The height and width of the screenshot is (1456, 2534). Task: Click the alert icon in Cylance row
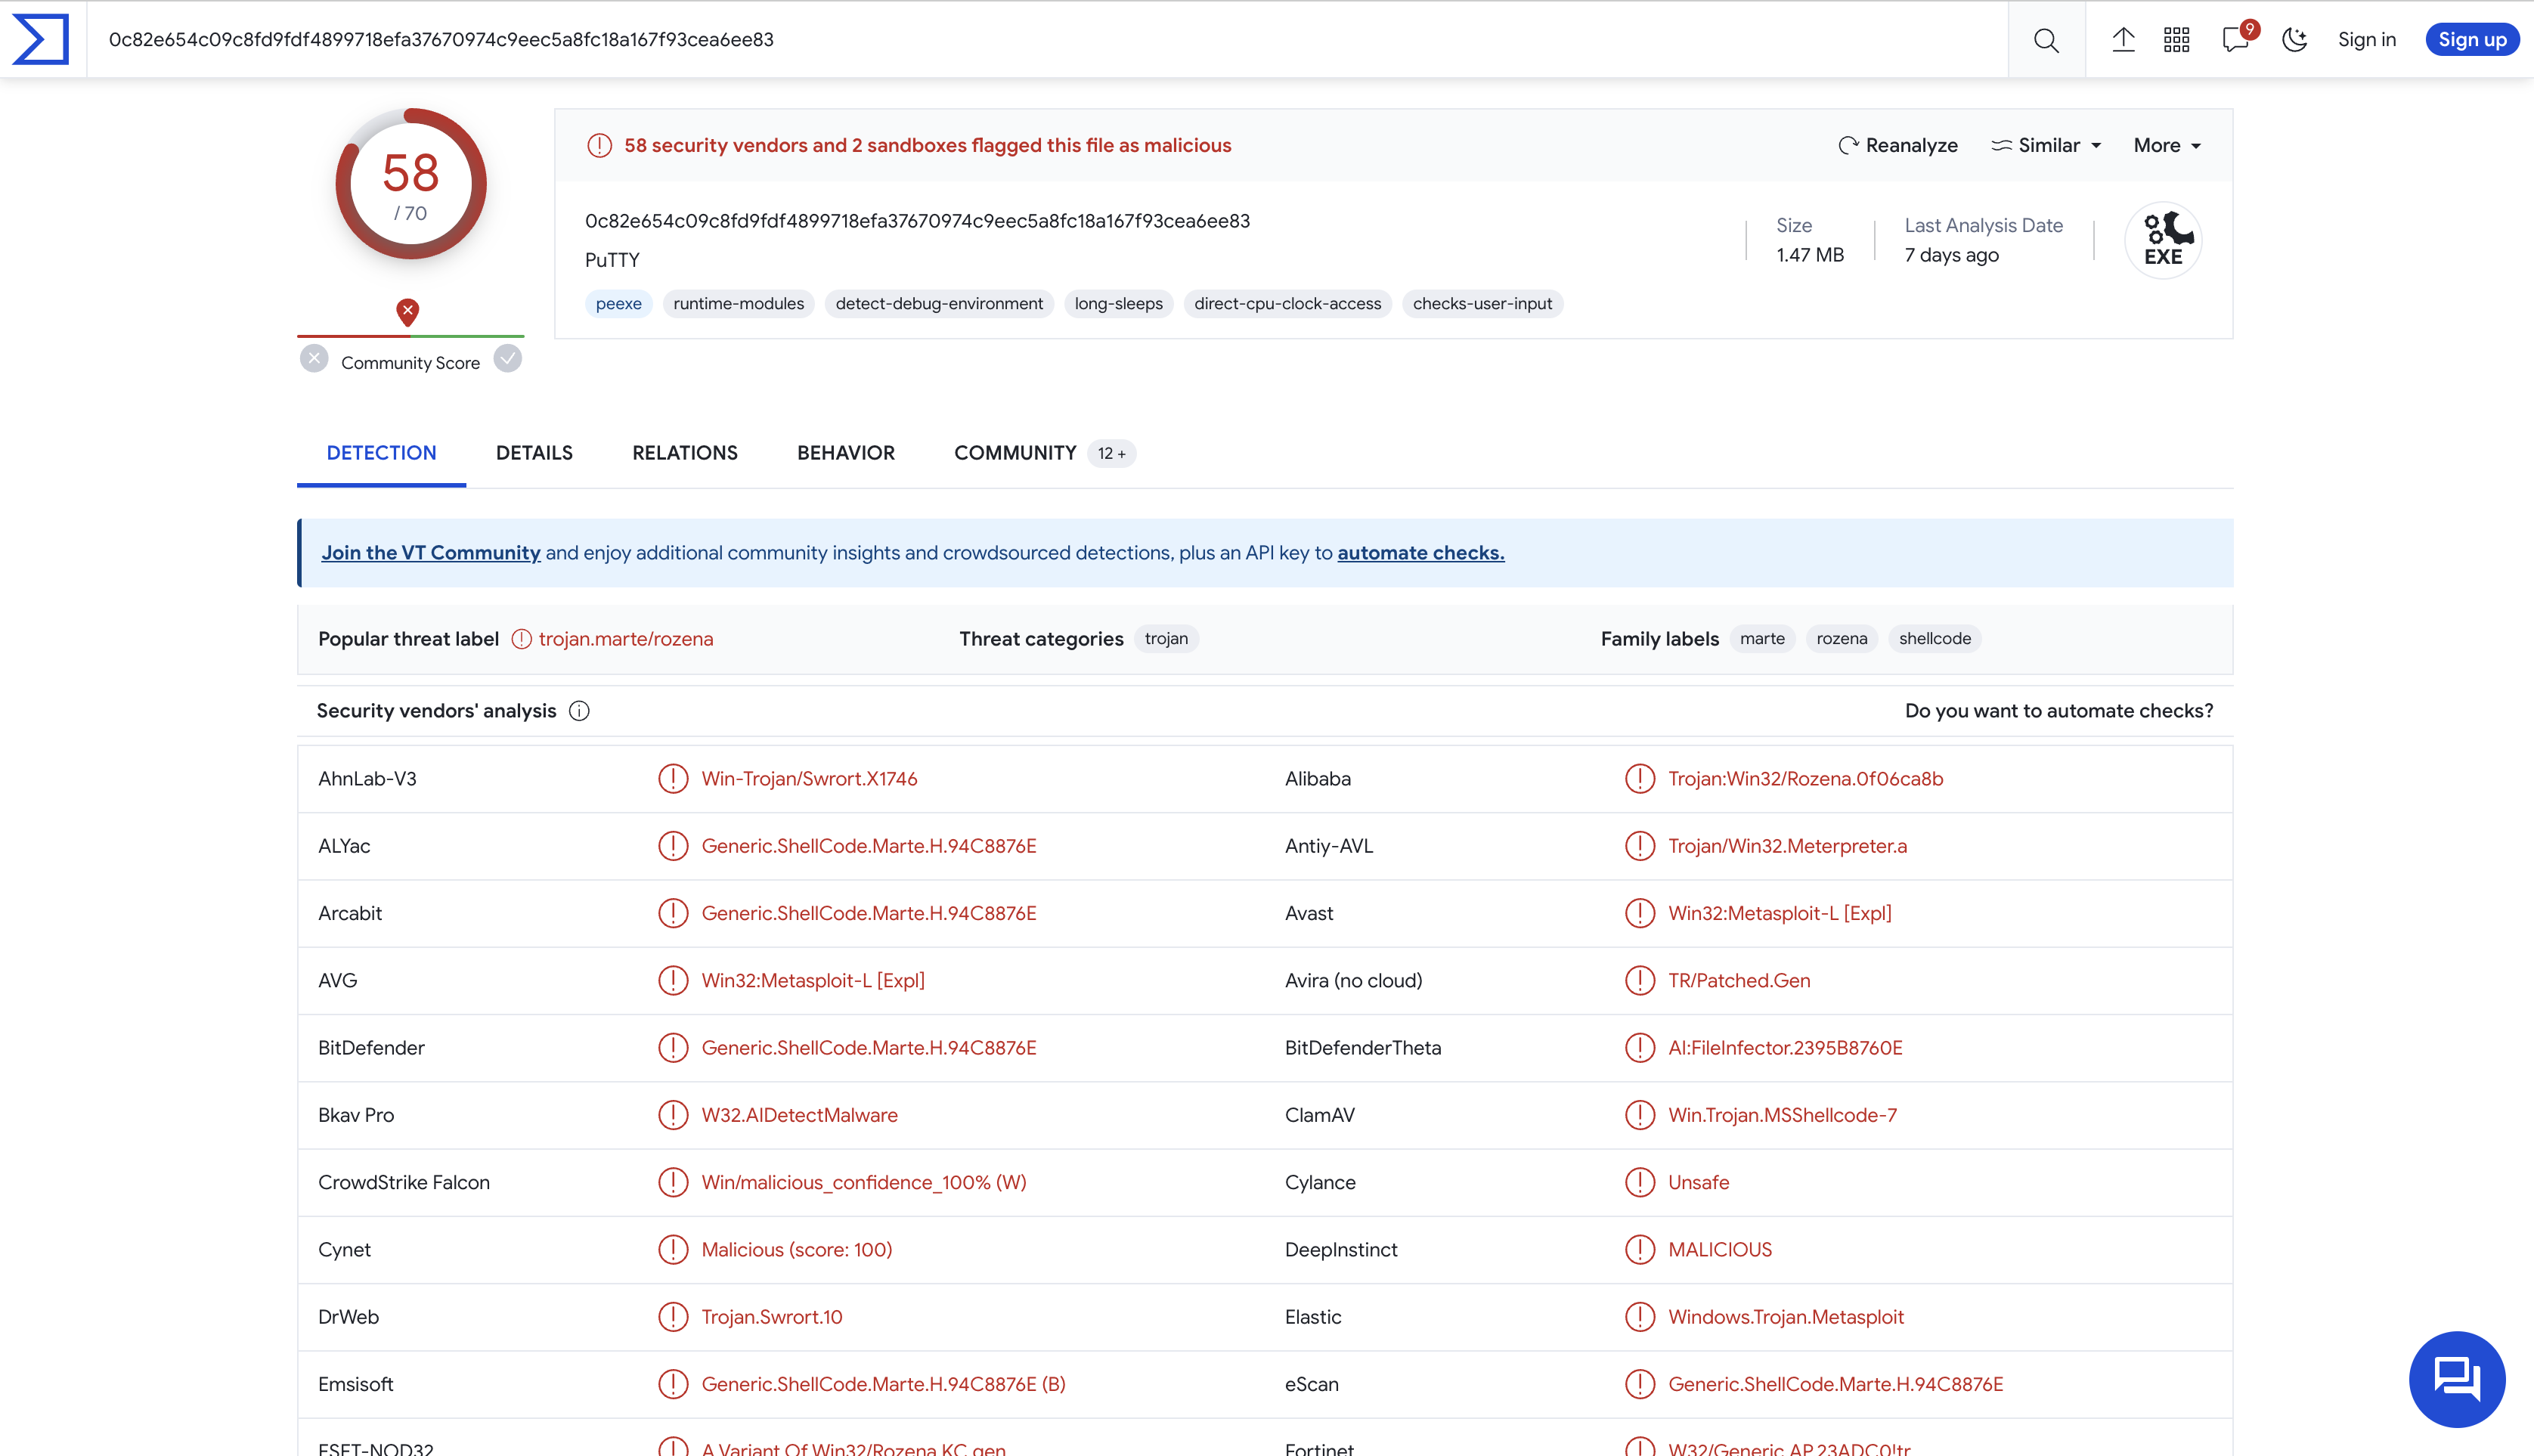1640,1183
